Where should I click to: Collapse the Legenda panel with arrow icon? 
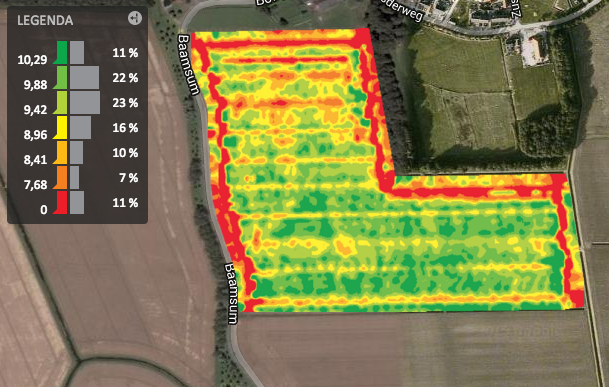click(x=135, y=18)
